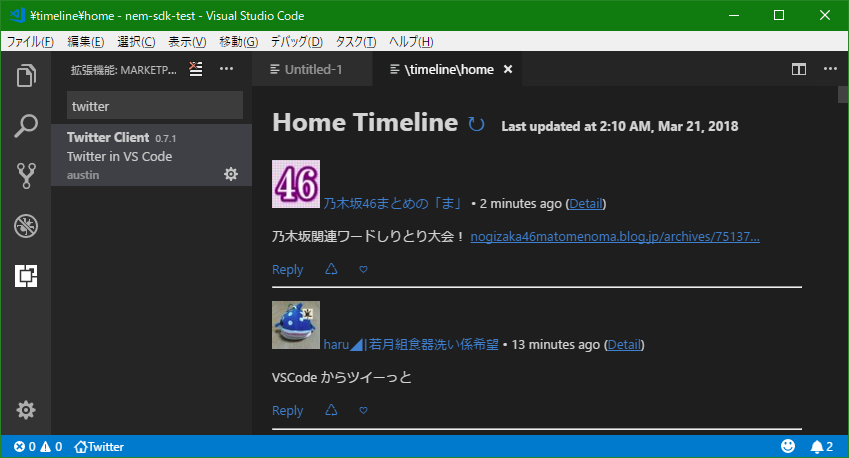Click the extension search field with twitter

pyautogui.click(x=155, y=106)
